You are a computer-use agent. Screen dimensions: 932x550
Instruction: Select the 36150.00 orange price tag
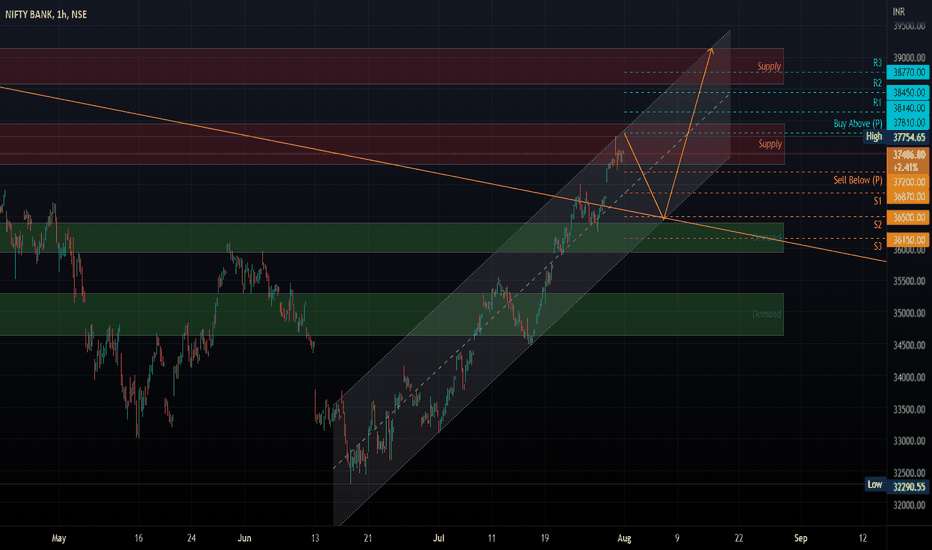pyautogui.click(x=908, y=240)
